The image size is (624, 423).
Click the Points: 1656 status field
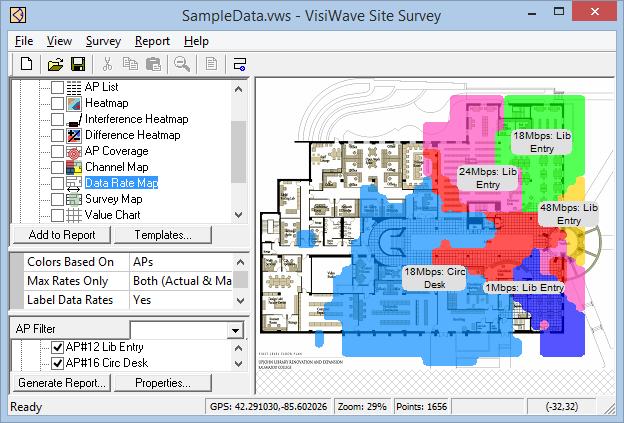tap(421, 407)
